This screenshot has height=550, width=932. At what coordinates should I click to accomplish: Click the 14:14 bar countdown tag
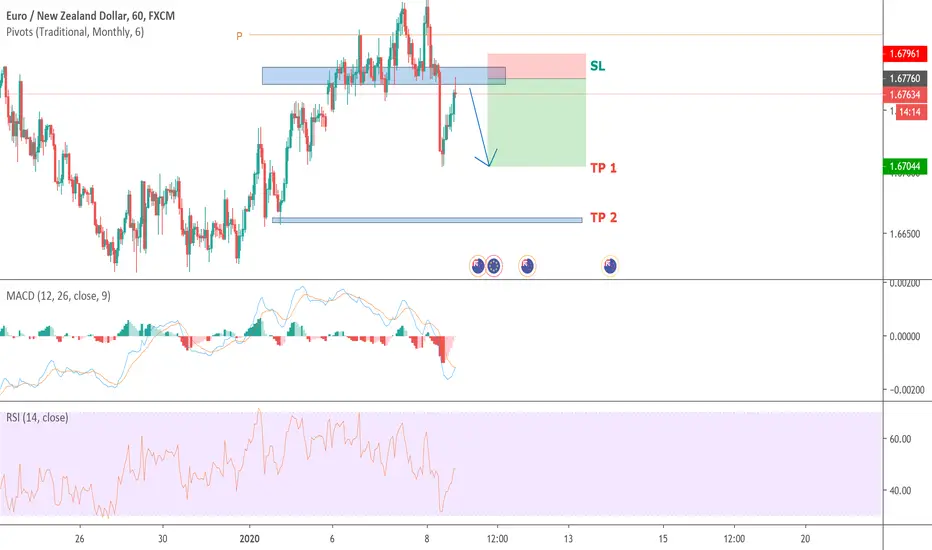click(x=910, y=112)
